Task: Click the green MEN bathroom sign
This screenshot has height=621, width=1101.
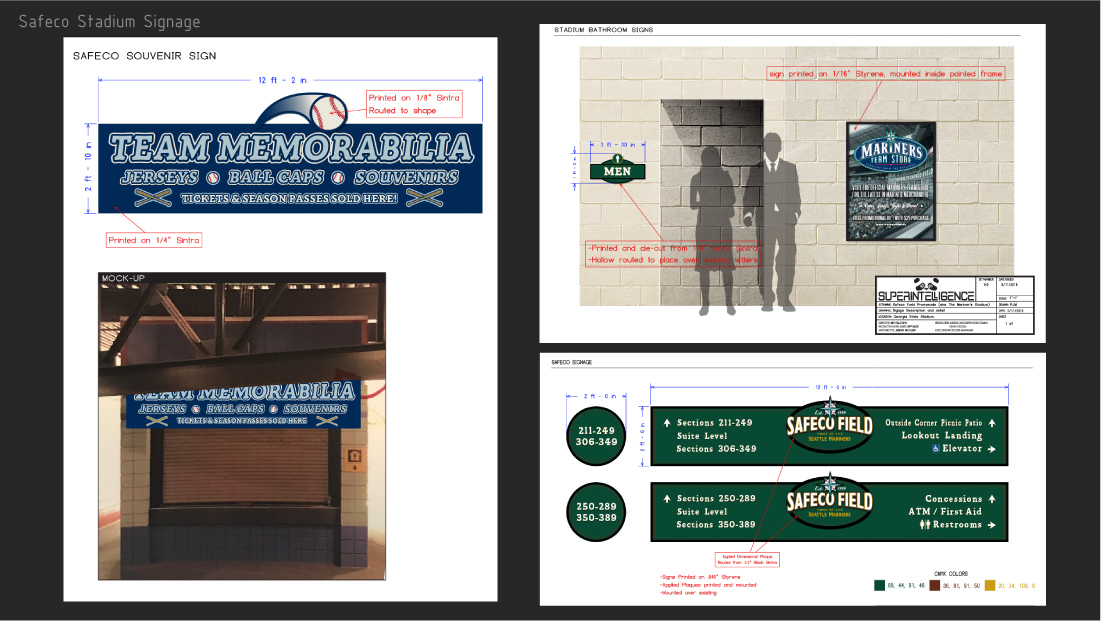Action: [617, 169]
